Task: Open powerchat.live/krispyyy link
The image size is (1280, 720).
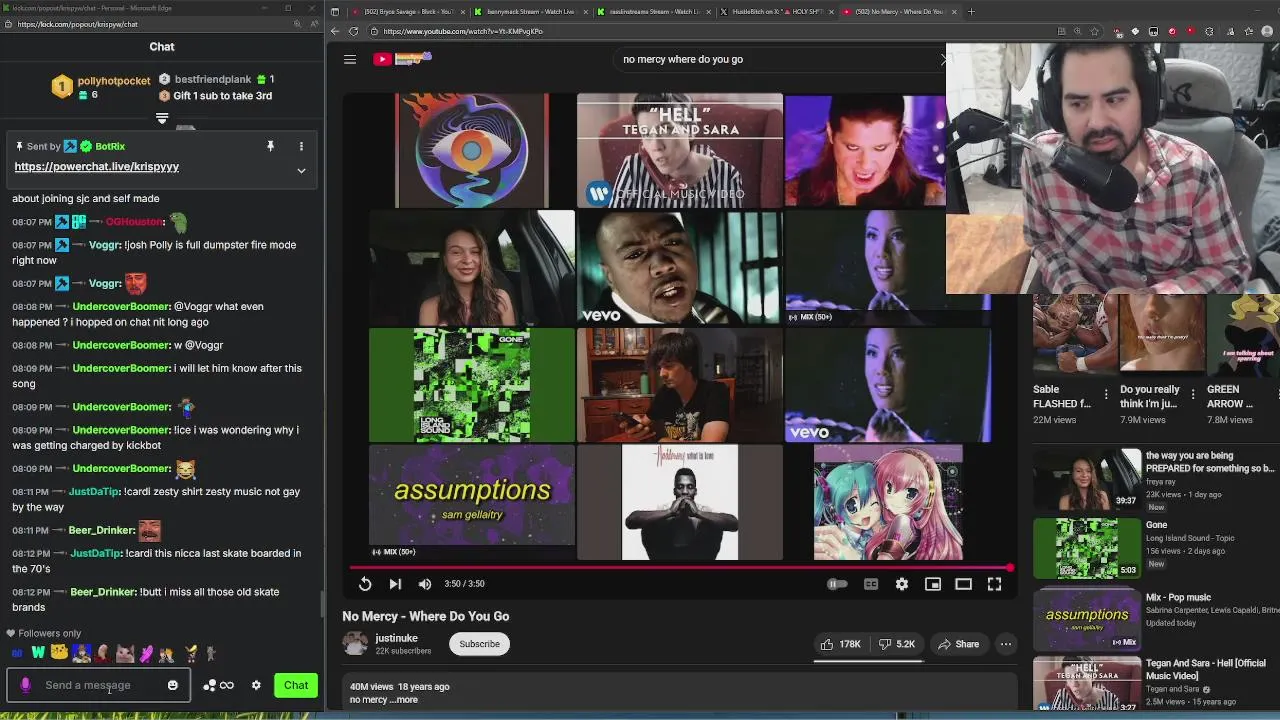Action: click(96, 167)
